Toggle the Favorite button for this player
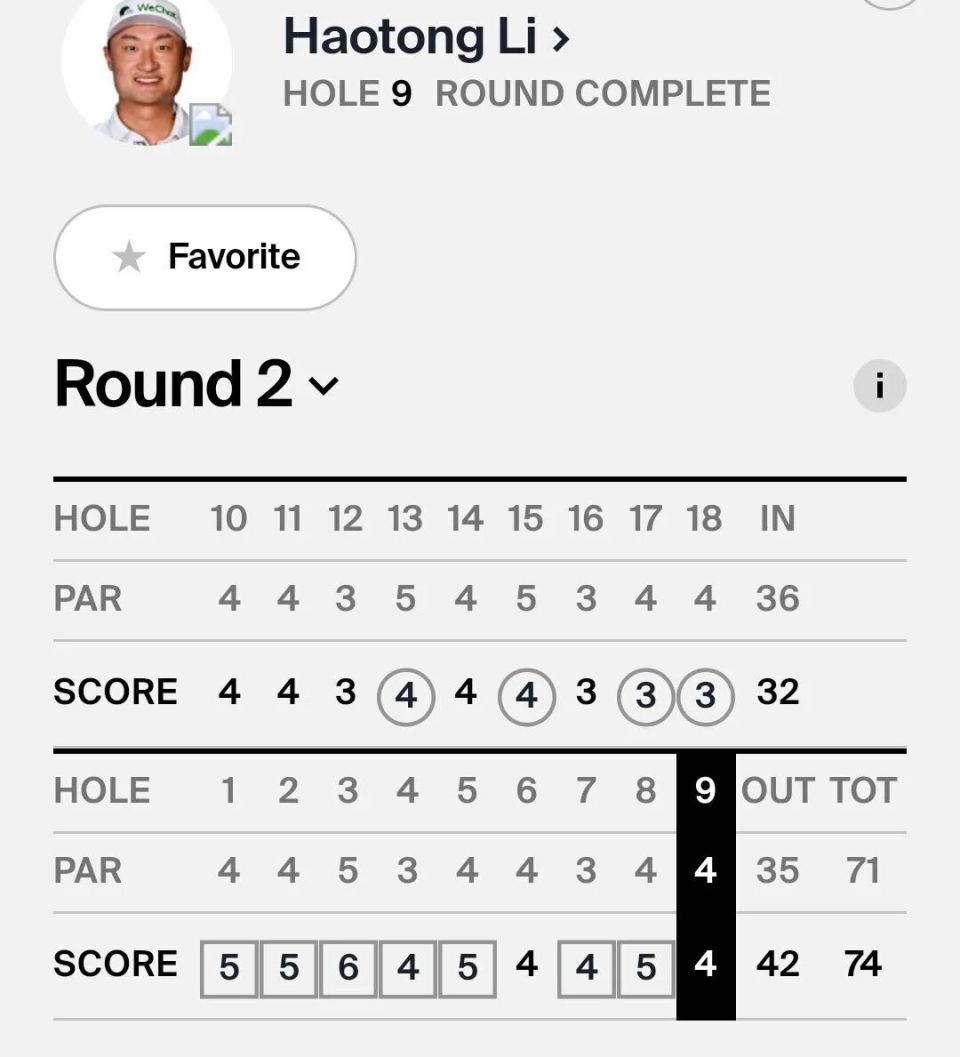The height and width of the screenshot is (1057, 960). point(205,257)
